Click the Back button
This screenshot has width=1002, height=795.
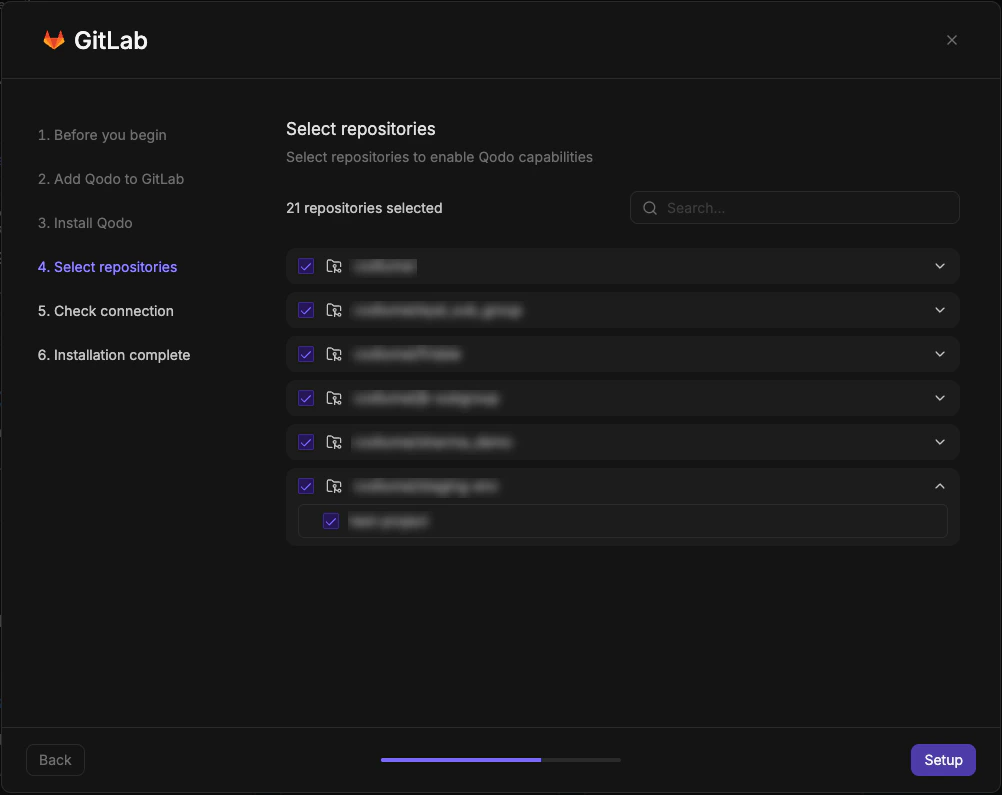coord(55,760)
